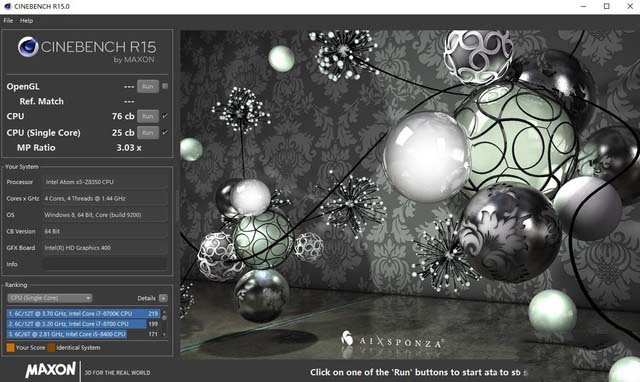Select the Core i5-8400 ranking row
This screenshot has width=640, height=382.
pos(83,334)
